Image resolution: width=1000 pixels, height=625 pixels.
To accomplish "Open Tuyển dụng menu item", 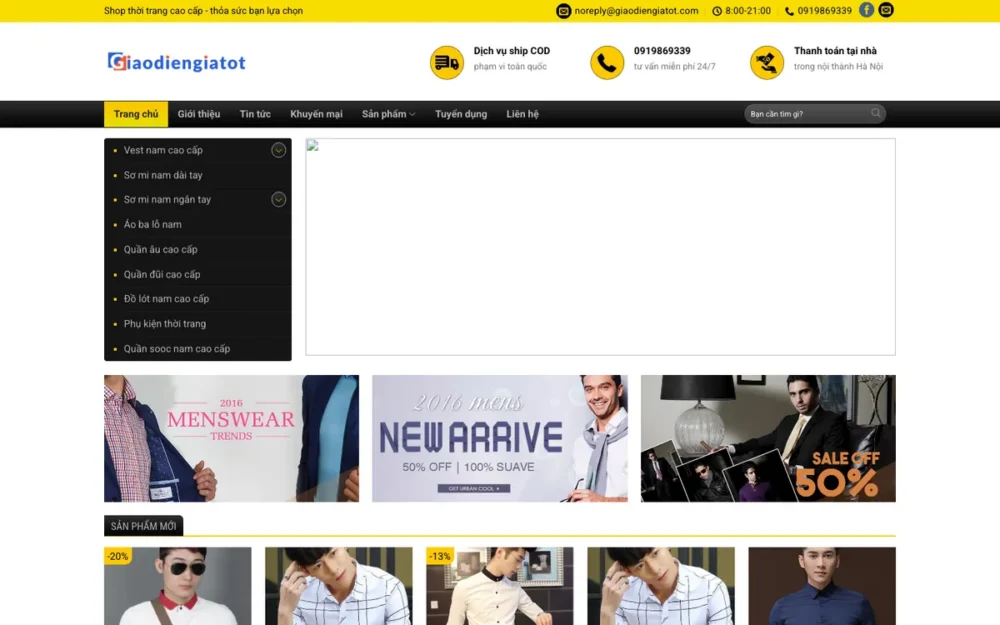I will point(461,114).
